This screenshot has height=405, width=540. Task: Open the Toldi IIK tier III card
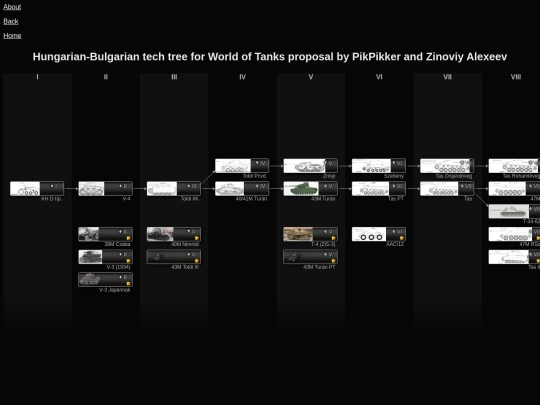[174, 189]
